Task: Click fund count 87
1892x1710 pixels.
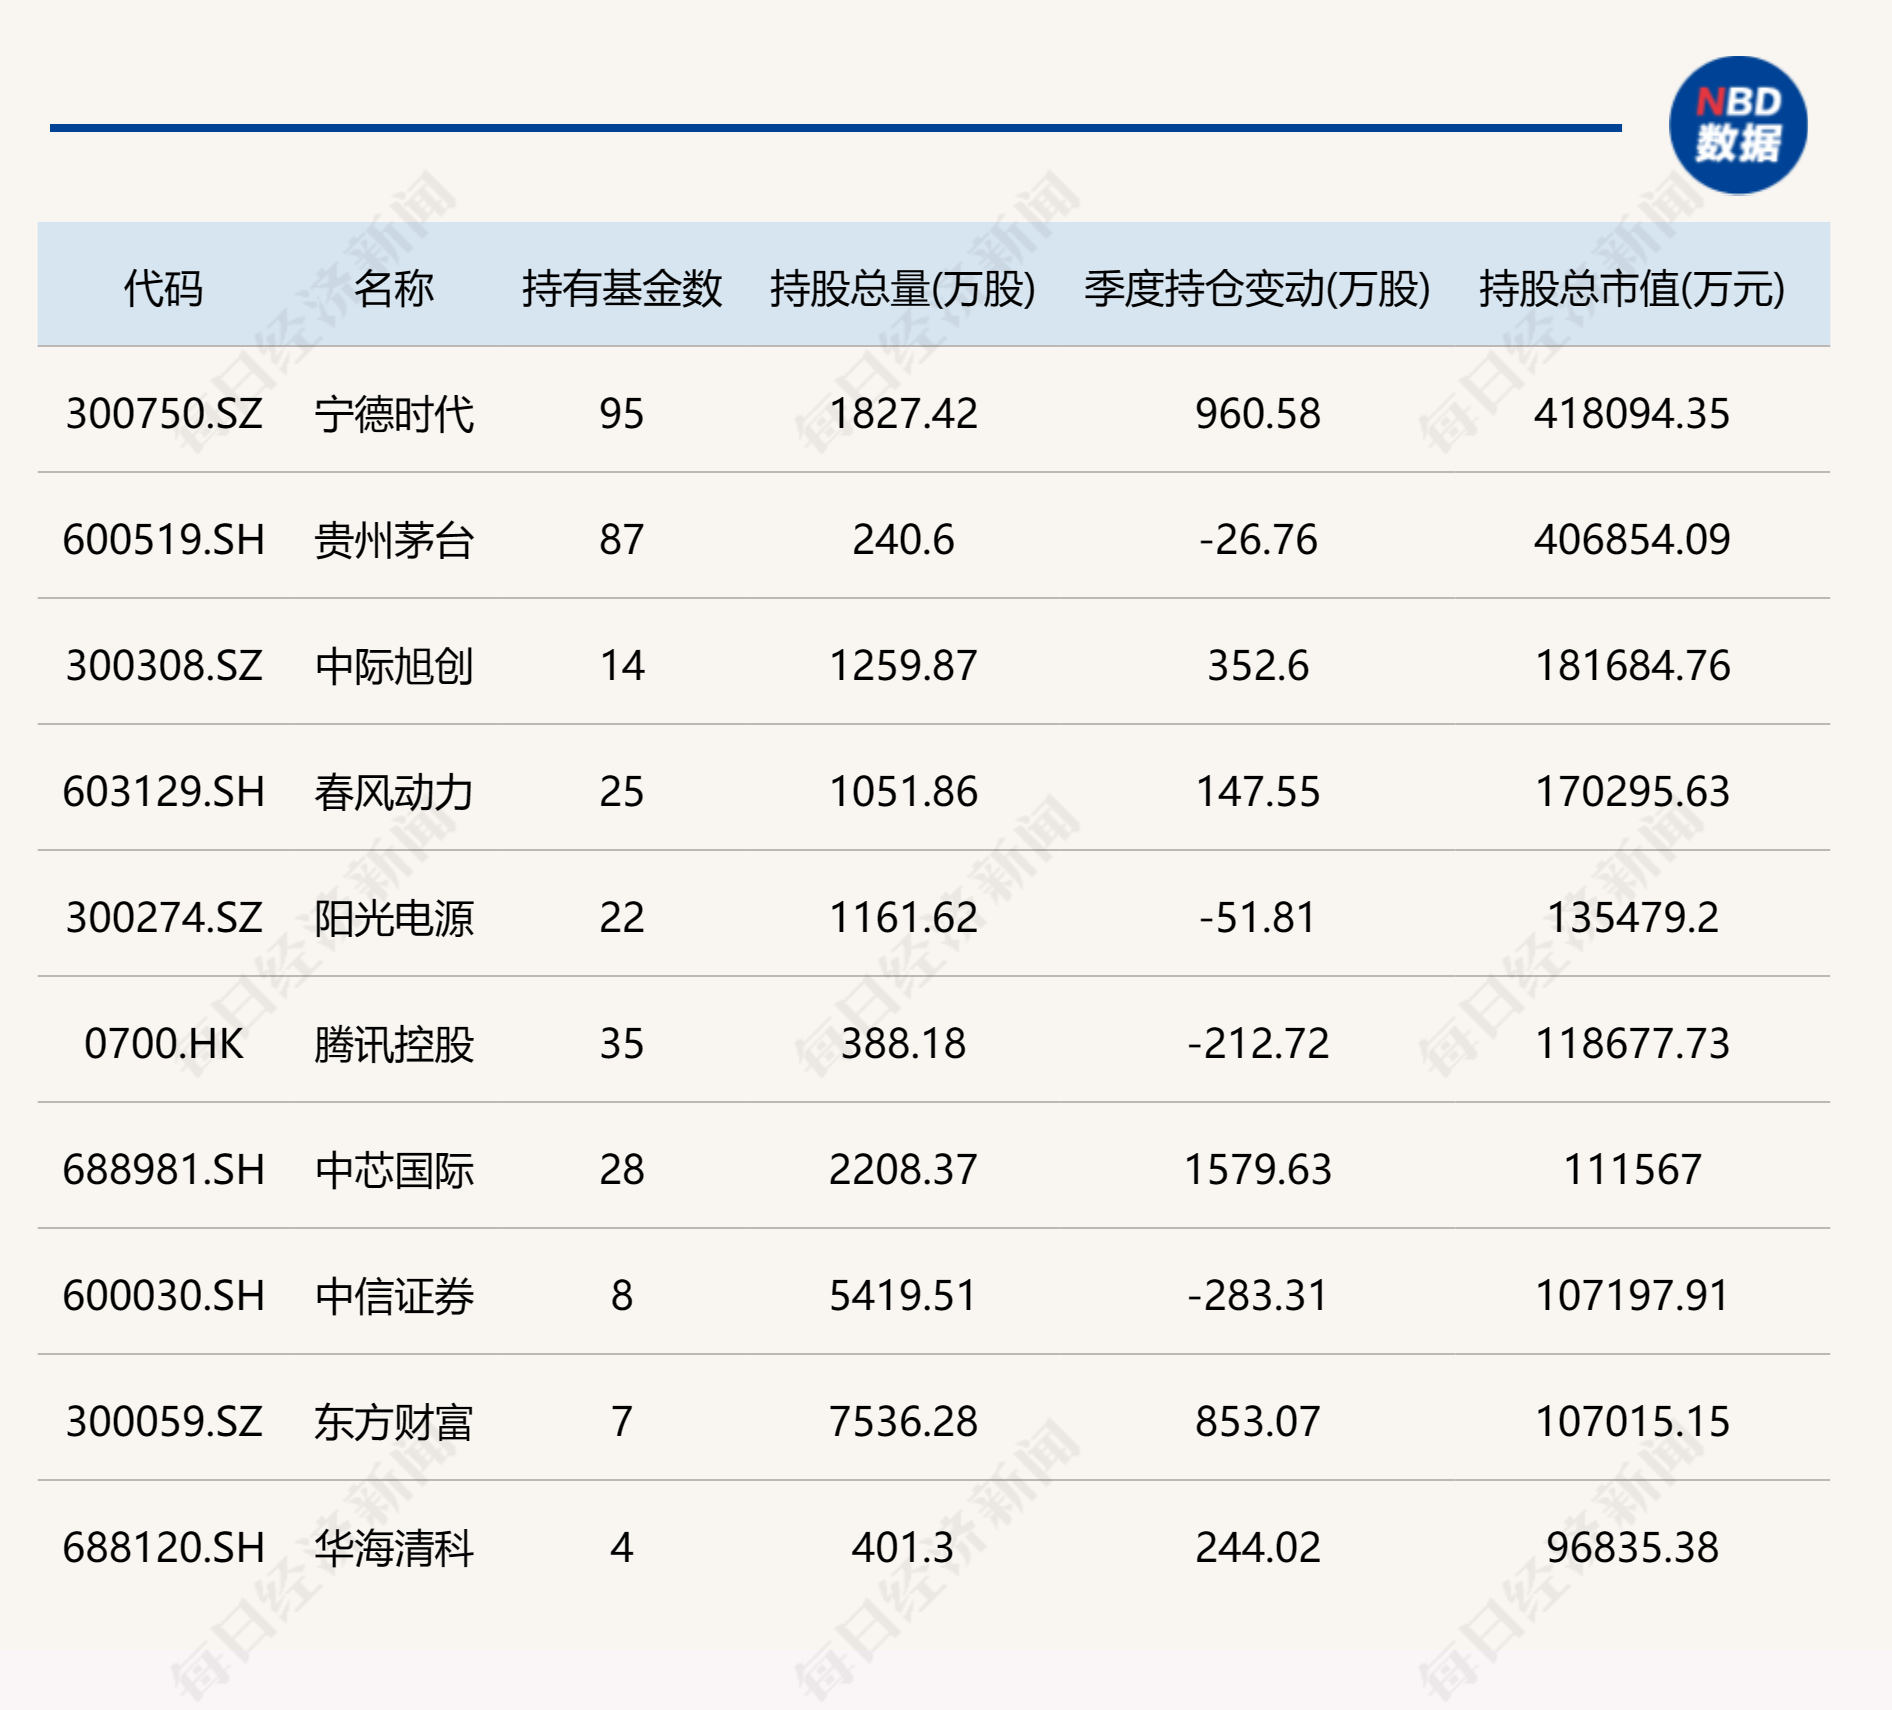Action: click(621, 540)
